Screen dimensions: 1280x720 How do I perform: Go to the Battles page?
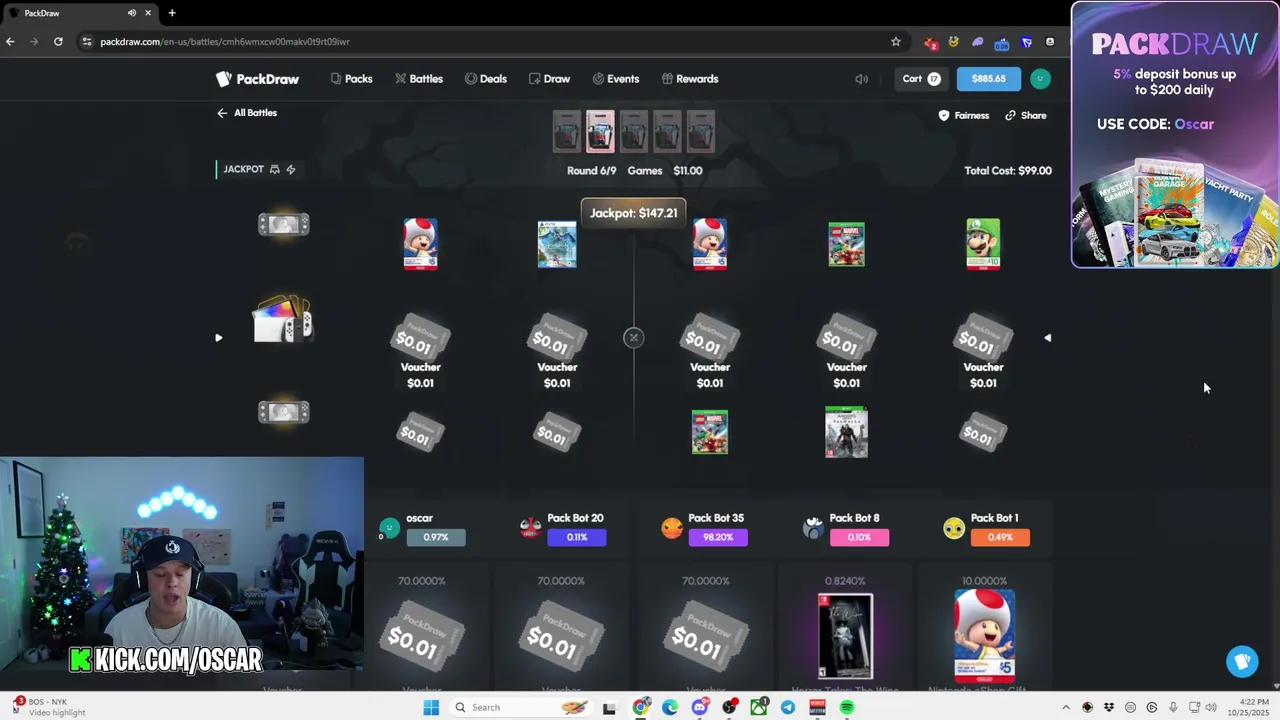point(418,79)
